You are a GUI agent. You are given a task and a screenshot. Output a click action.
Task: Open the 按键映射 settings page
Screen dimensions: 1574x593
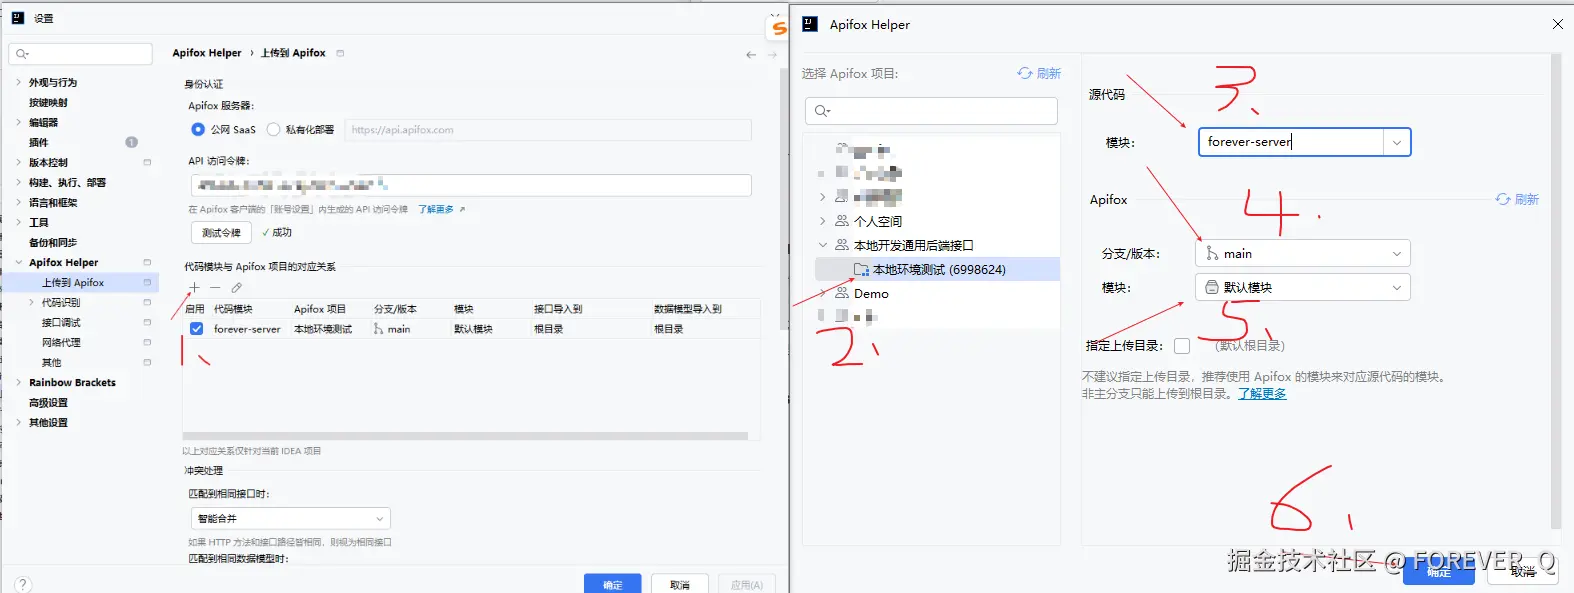click(x=48, y=102)
